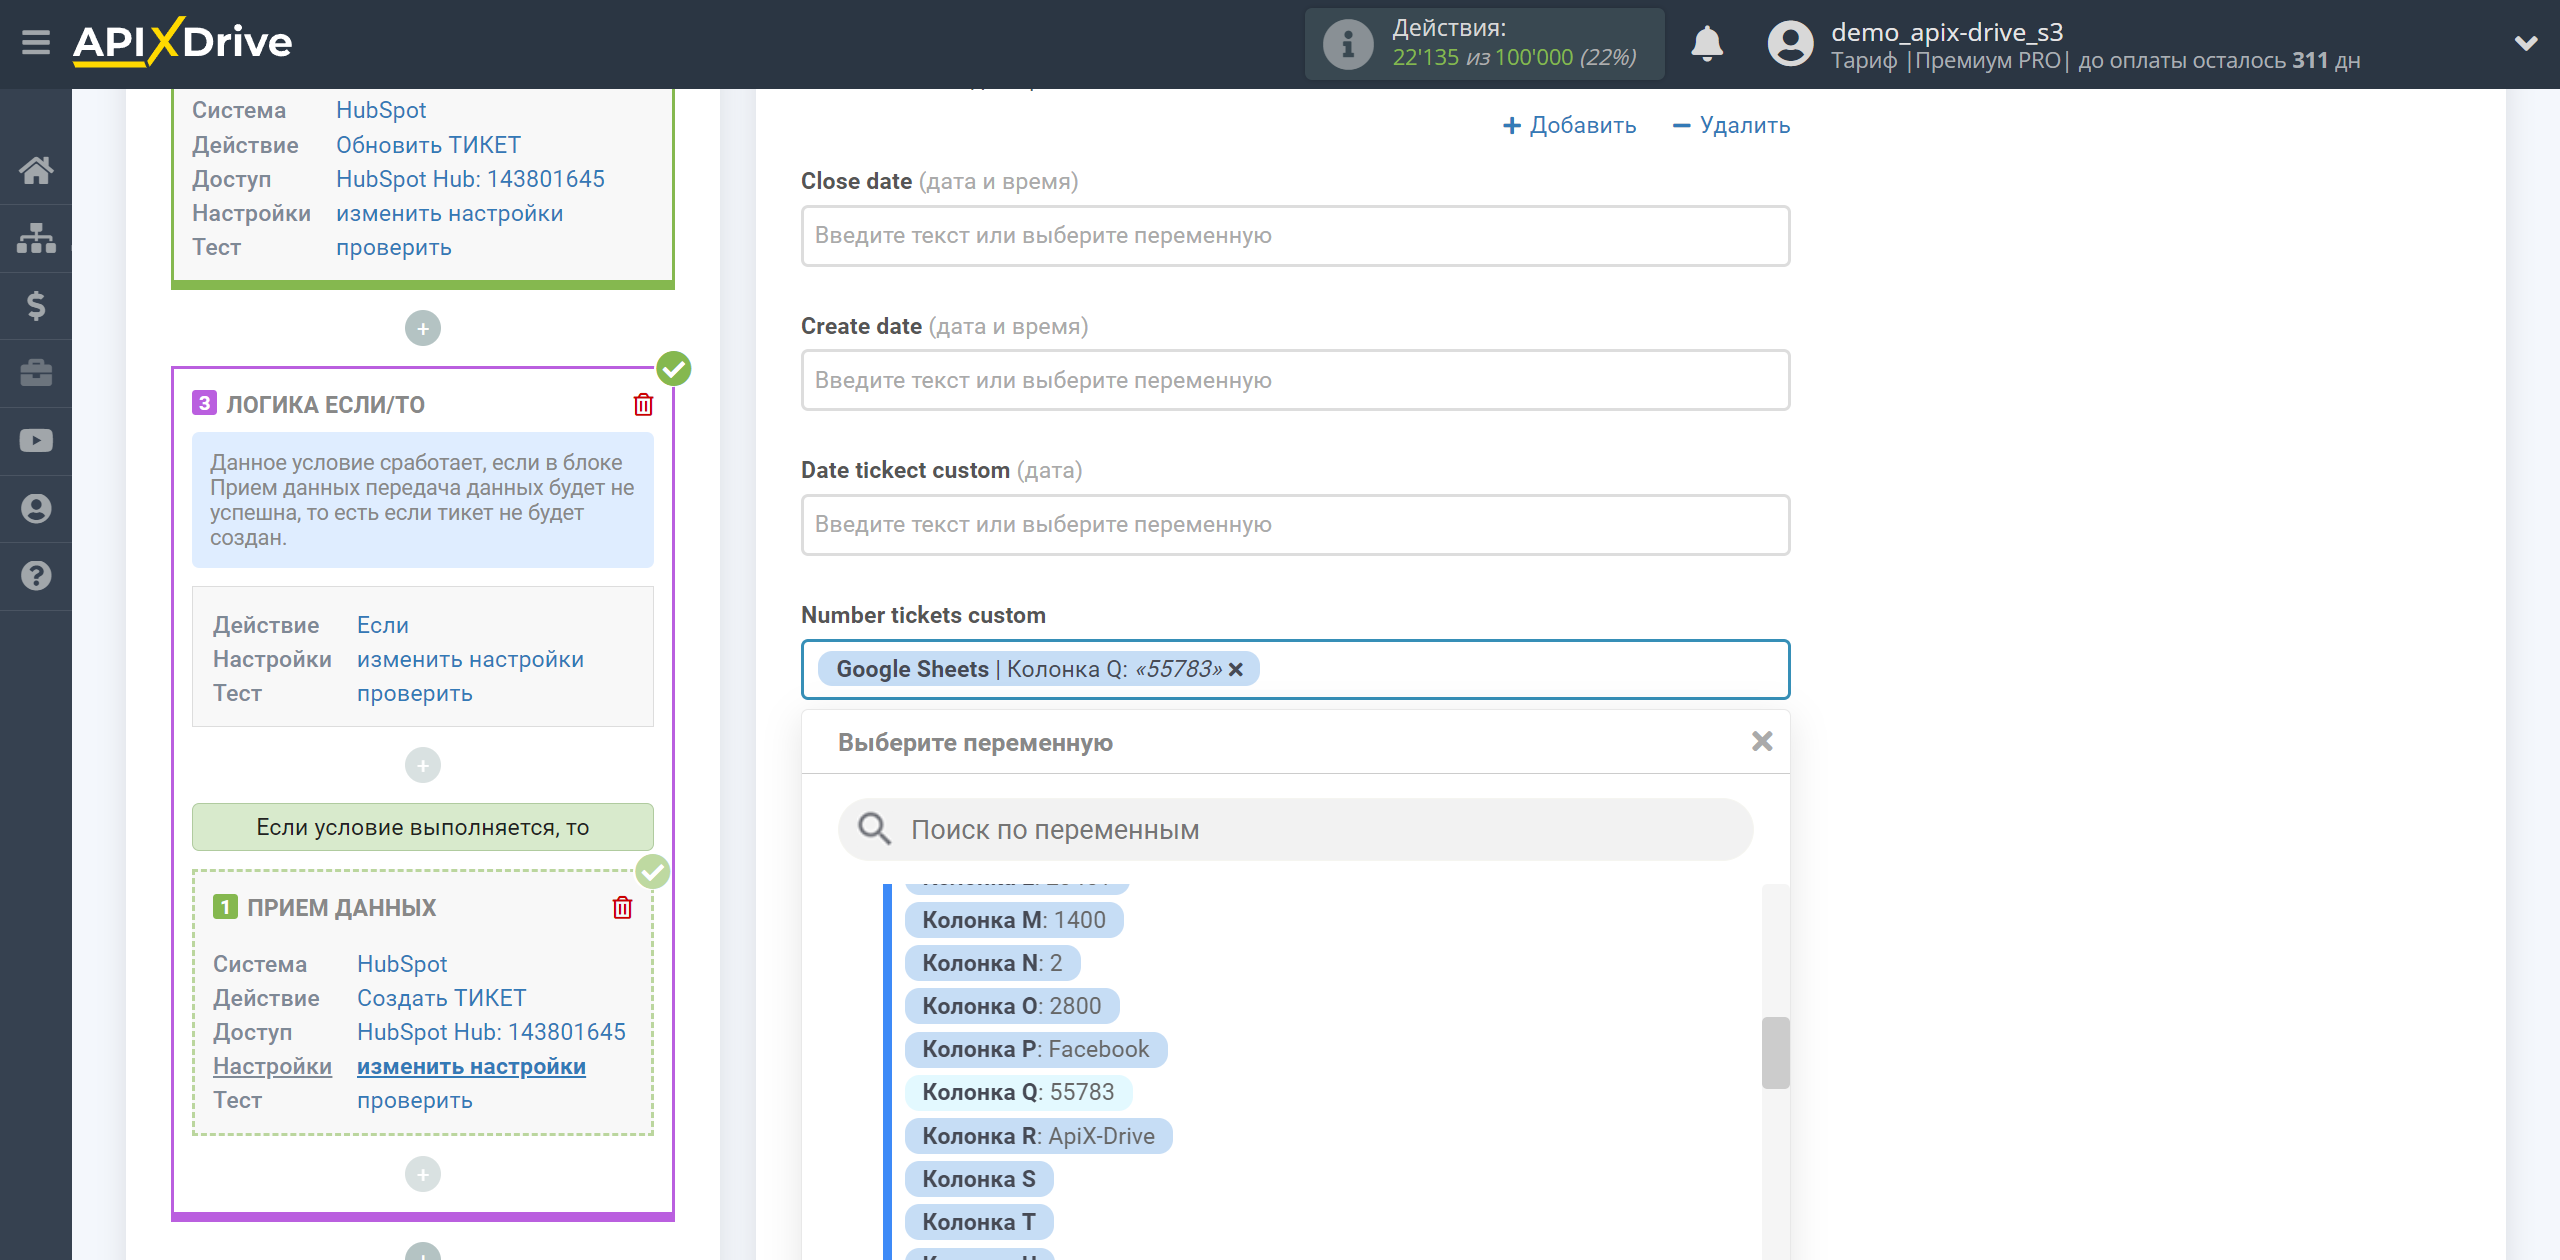Click the Действия usage counter panel
This screenshot has width=2560, height=1260.
1484,44
